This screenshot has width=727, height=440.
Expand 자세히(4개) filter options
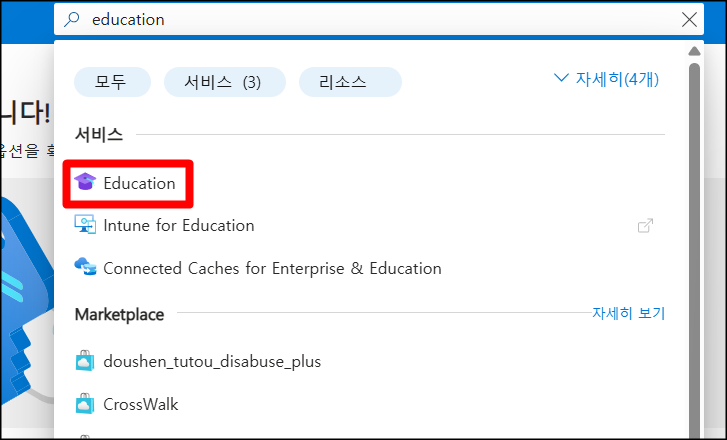(606, 79)
